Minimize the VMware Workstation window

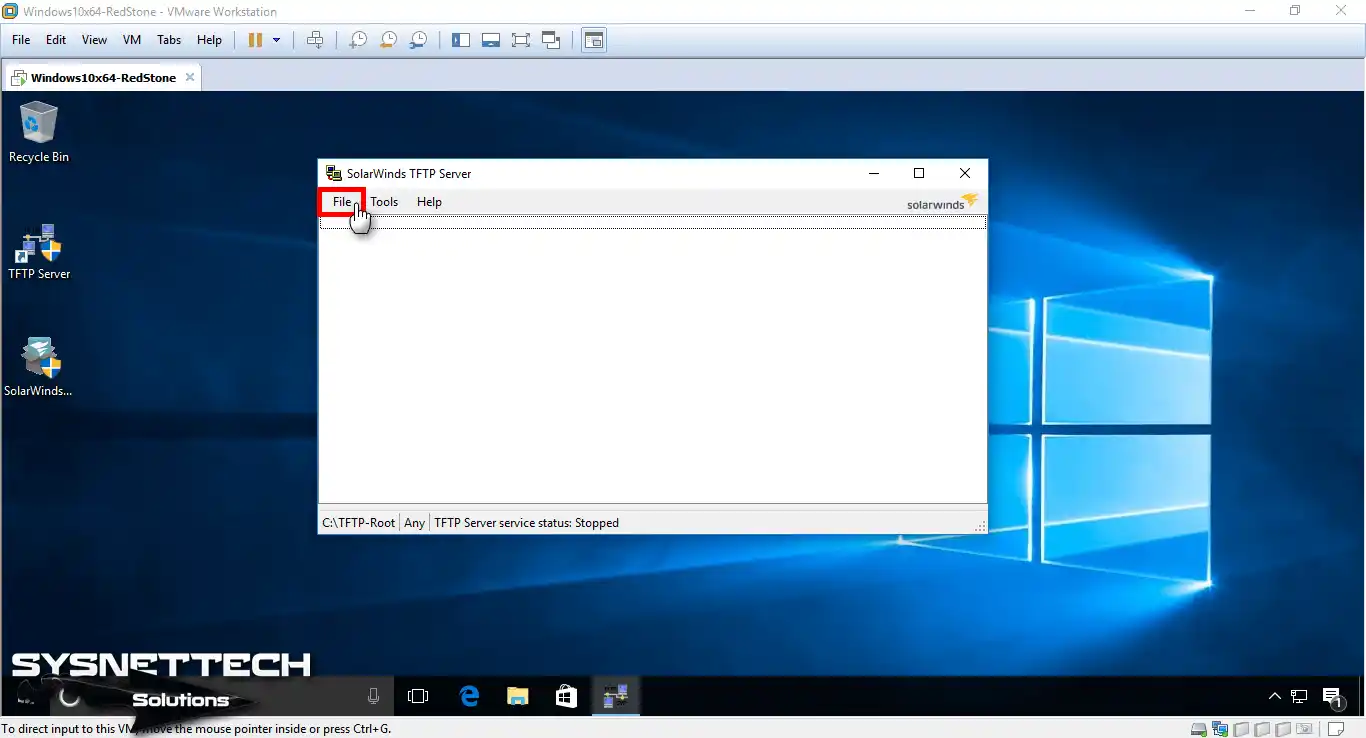click(x=1249, y=11)
